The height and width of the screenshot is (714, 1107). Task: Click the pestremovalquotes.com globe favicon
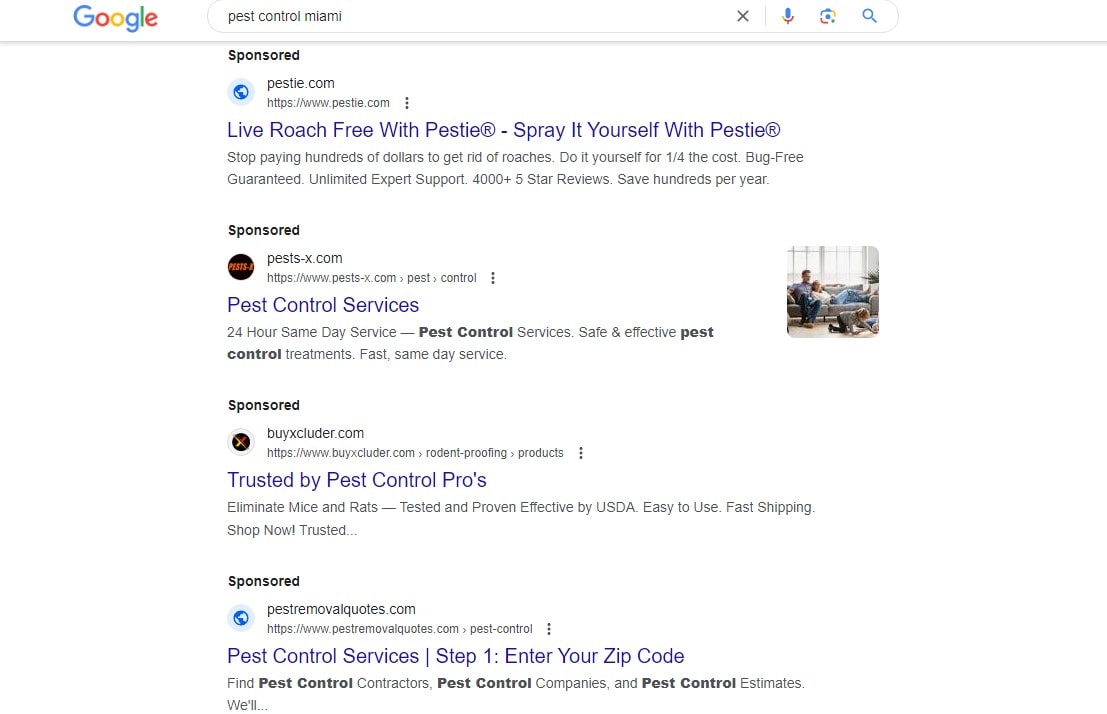click(241, 619)
